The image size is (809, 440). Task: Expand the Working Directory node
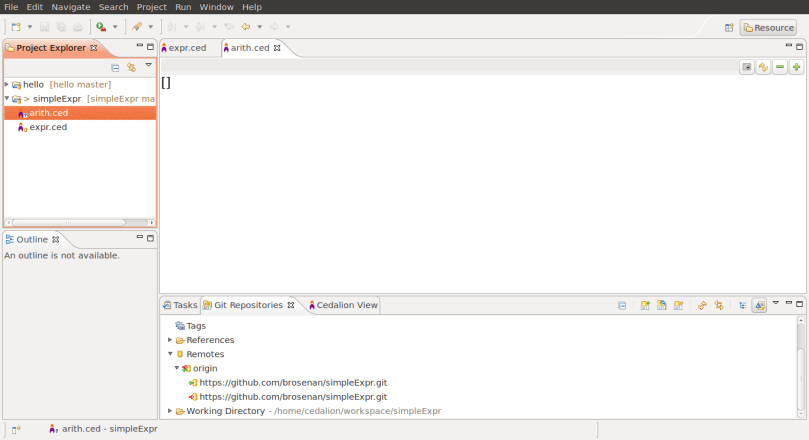170,411
